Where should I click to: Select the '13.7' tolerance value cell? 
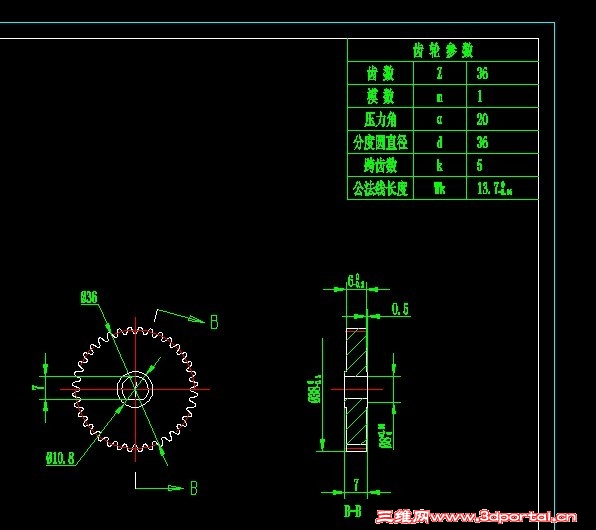502,188
